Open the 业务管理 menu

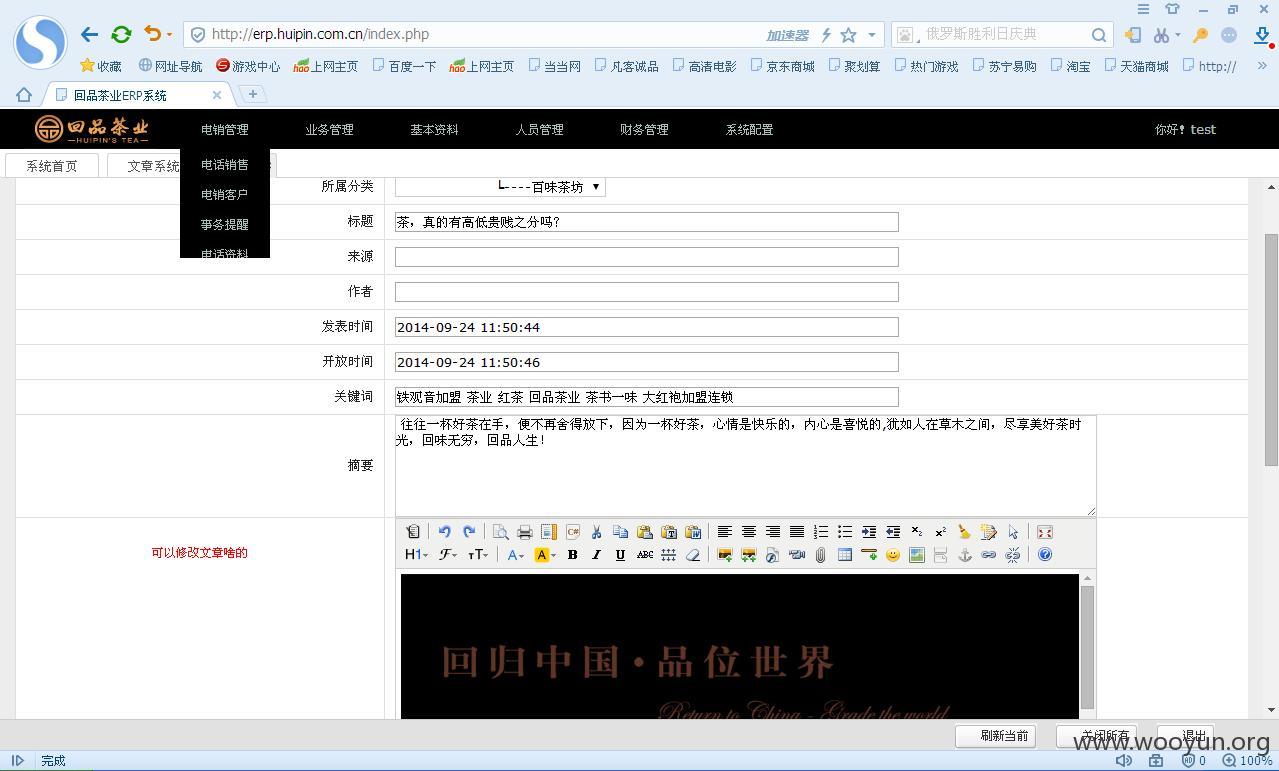[329, 129]
